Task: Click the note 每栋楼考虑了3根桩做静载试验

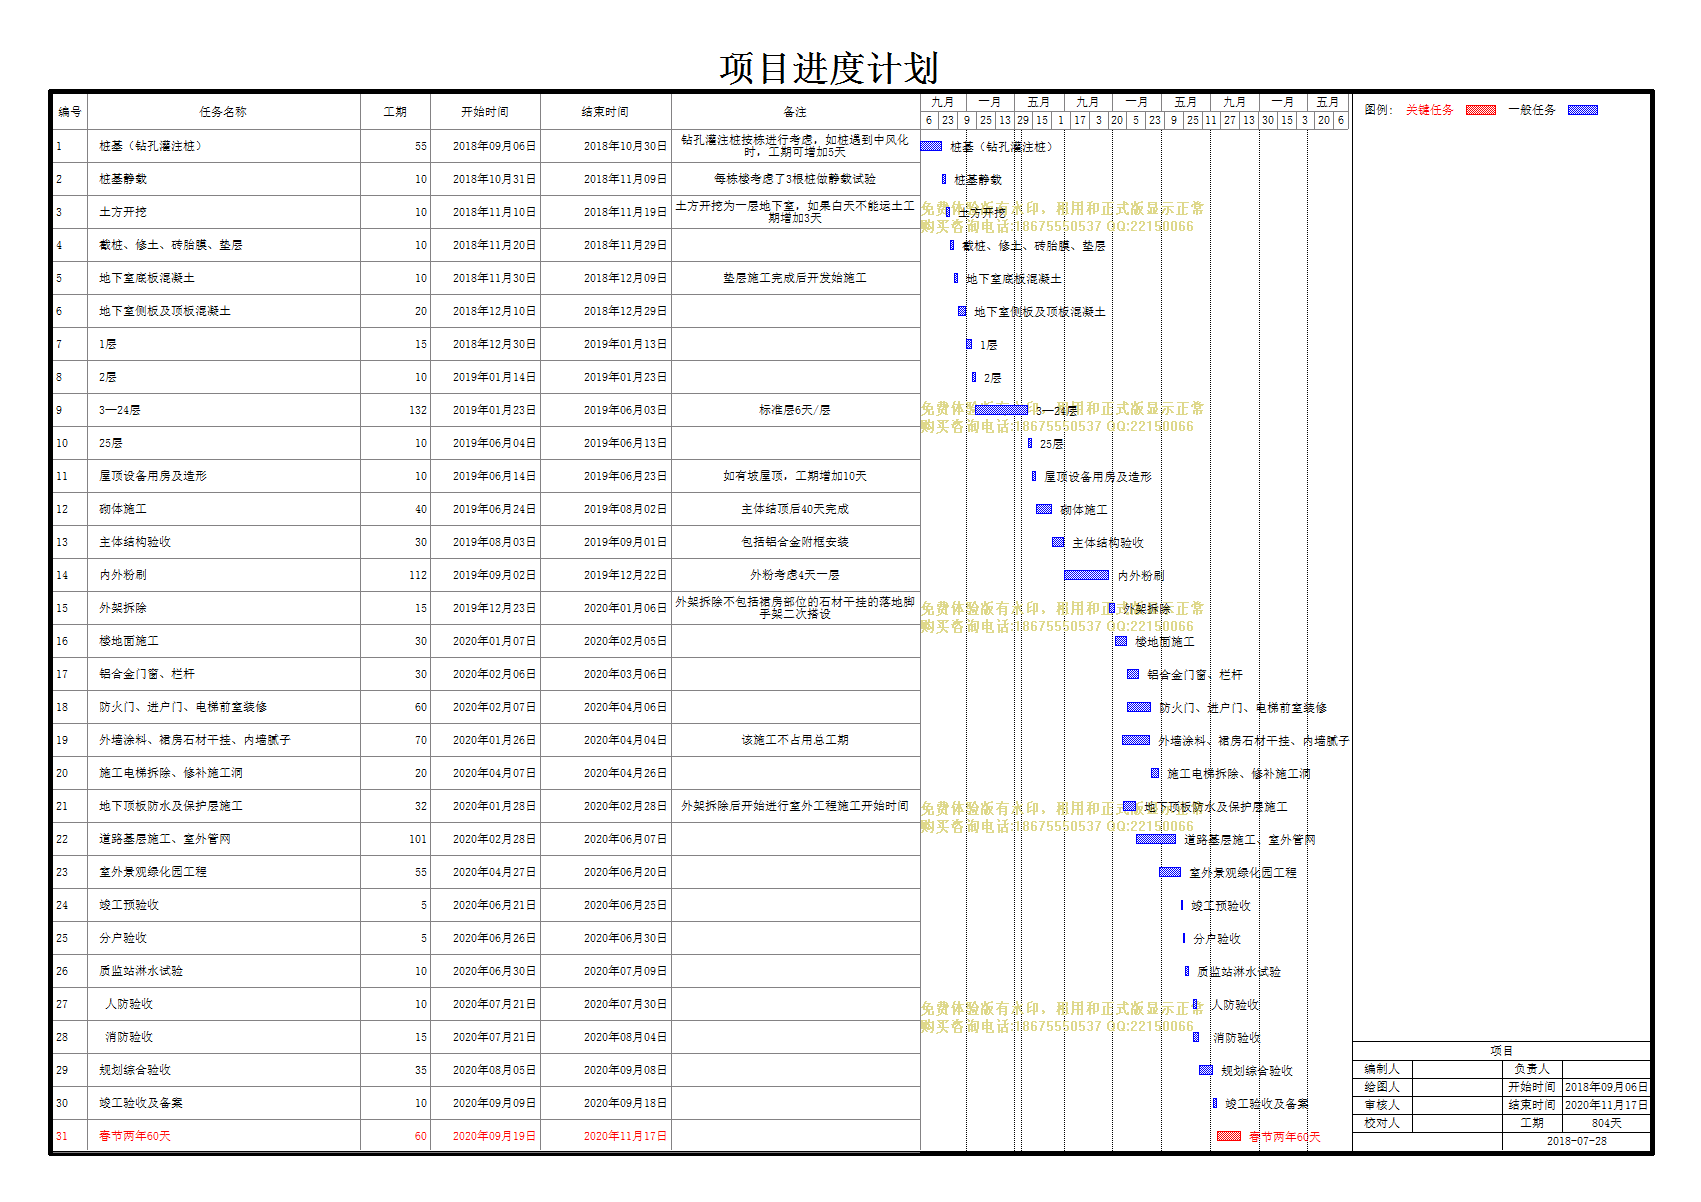Action: click(795, 179)
